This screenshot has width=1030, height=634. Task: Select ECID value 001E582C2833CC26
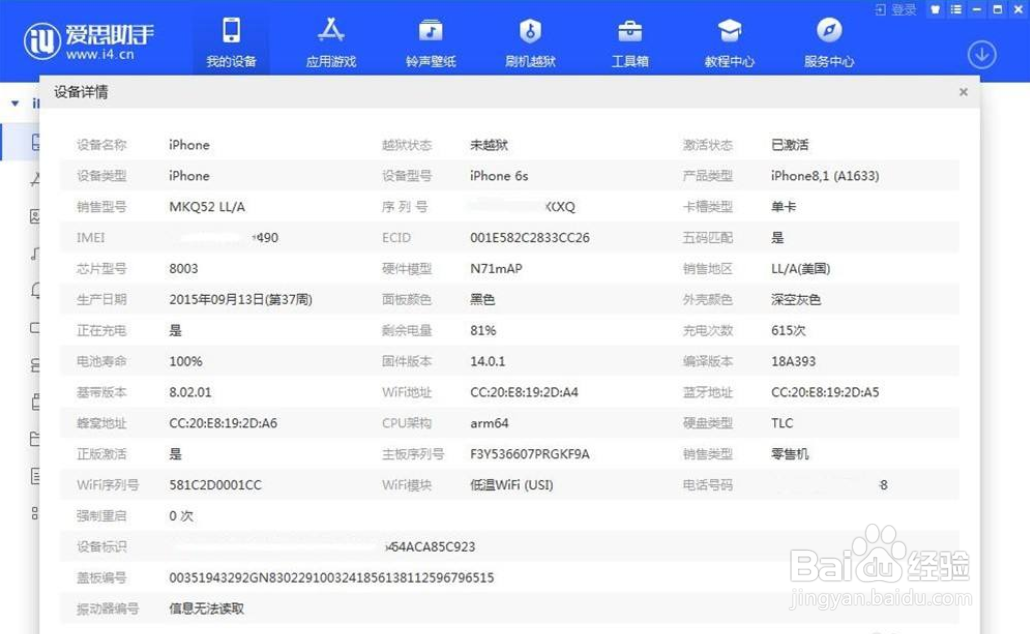[x=529, y=238]
